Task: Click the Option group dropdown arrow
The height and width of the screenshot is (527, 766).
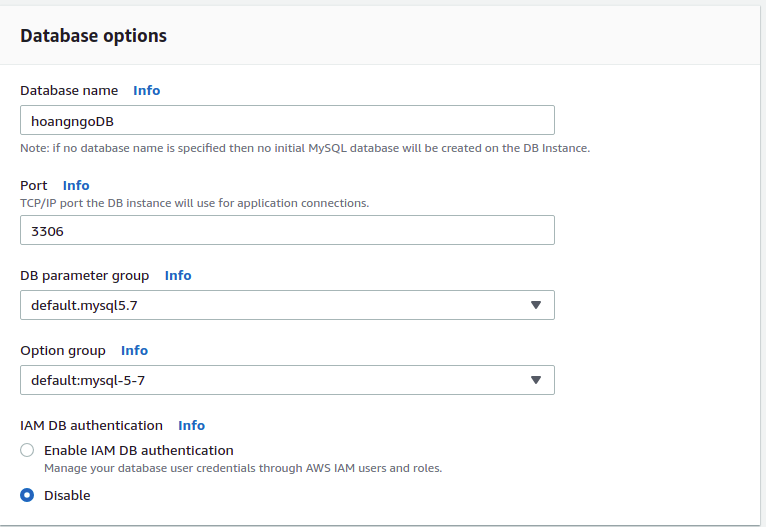Action: click(535, 380)
